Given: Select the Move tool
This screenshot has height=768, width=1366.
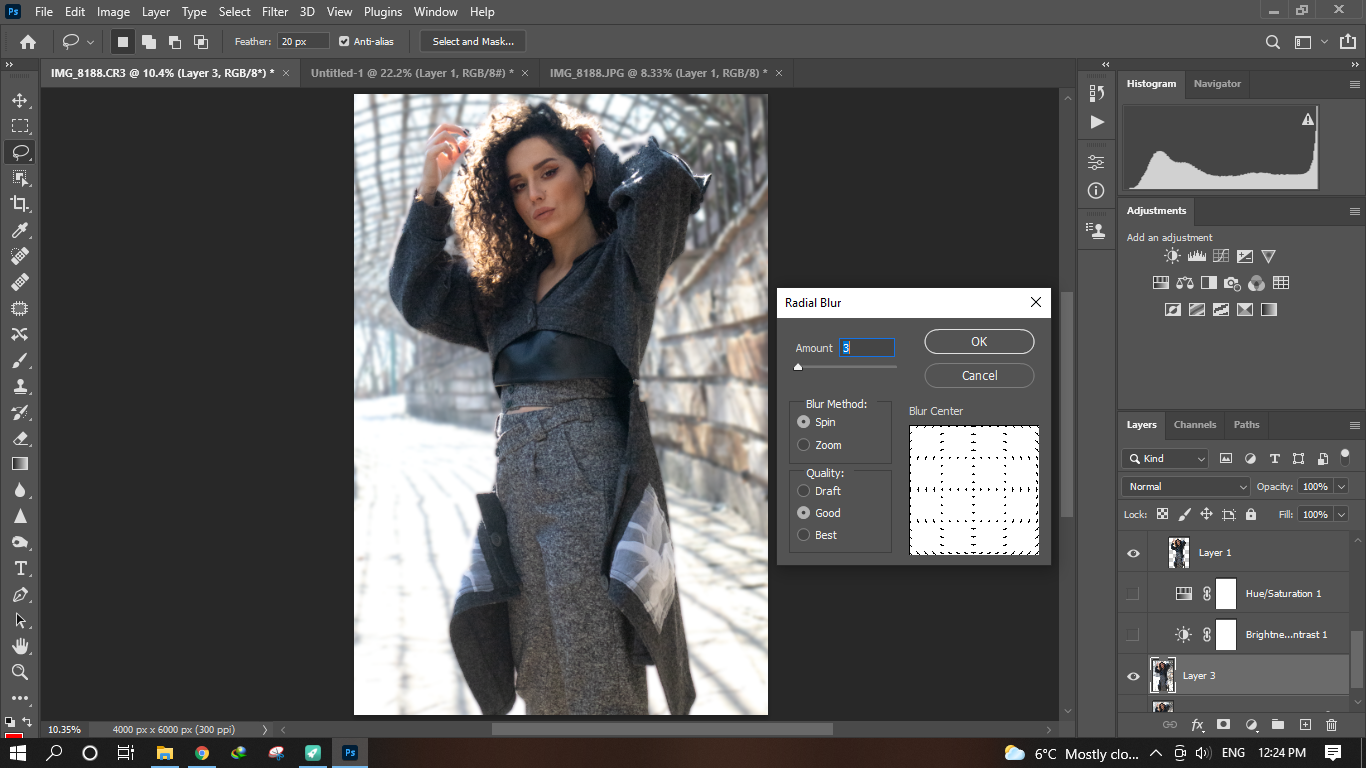Looking at the screenshot, I should (19, 100).
